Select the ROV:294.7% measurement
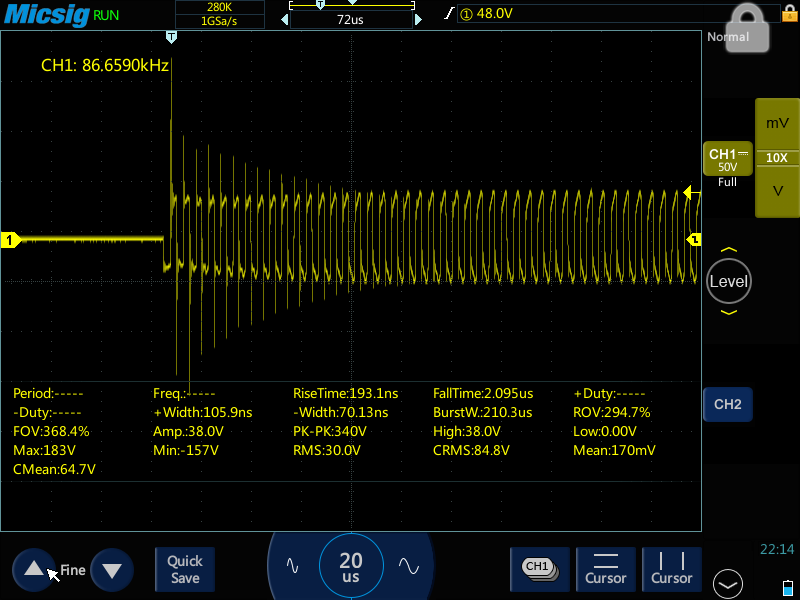Viewport: 800px width, 600px height. pyautogui.click(x=612, y=413)
